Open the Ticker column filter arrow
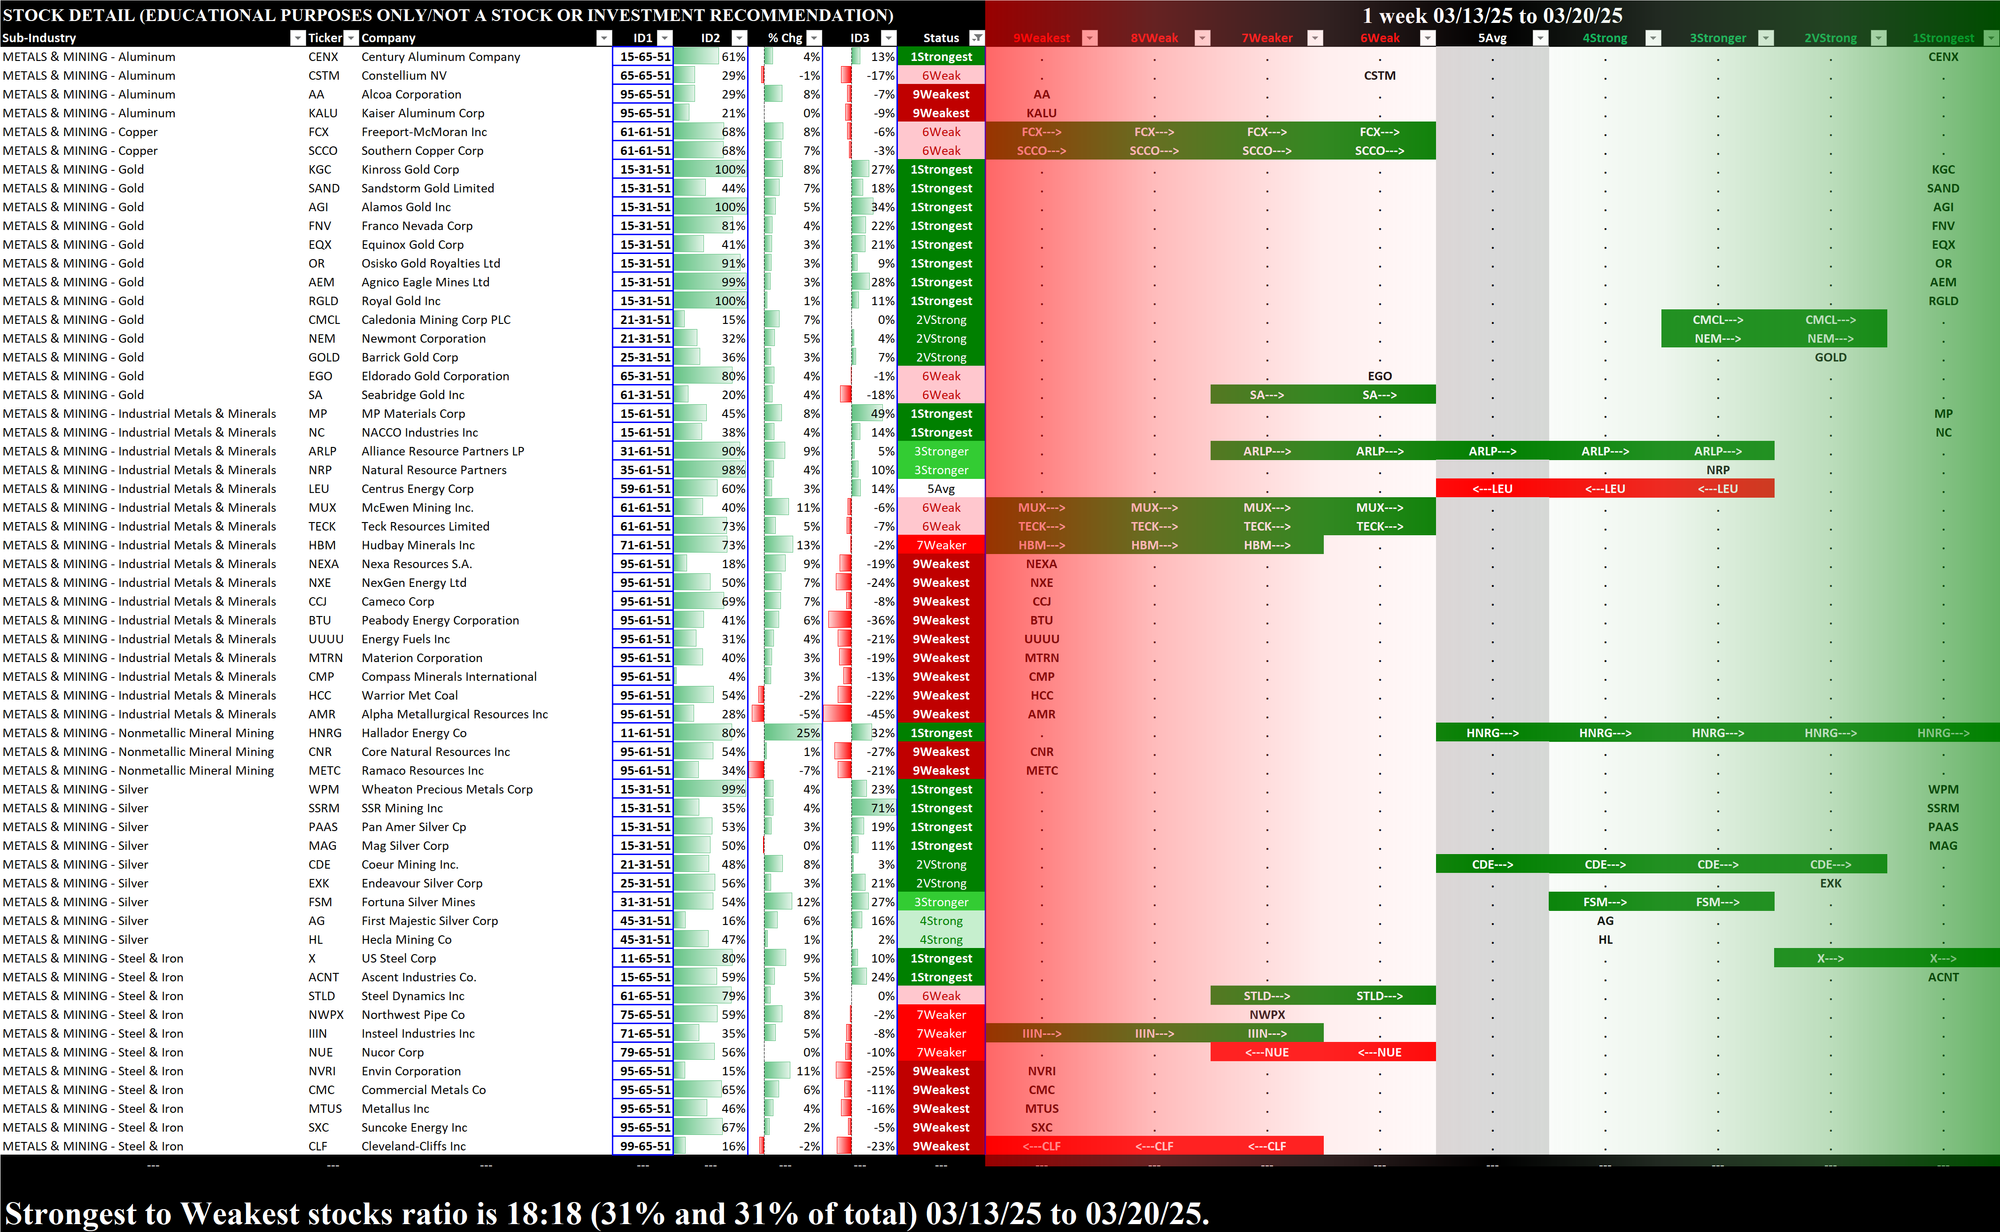Screen dimensions: 2000x1232 (x=351, y=38)
